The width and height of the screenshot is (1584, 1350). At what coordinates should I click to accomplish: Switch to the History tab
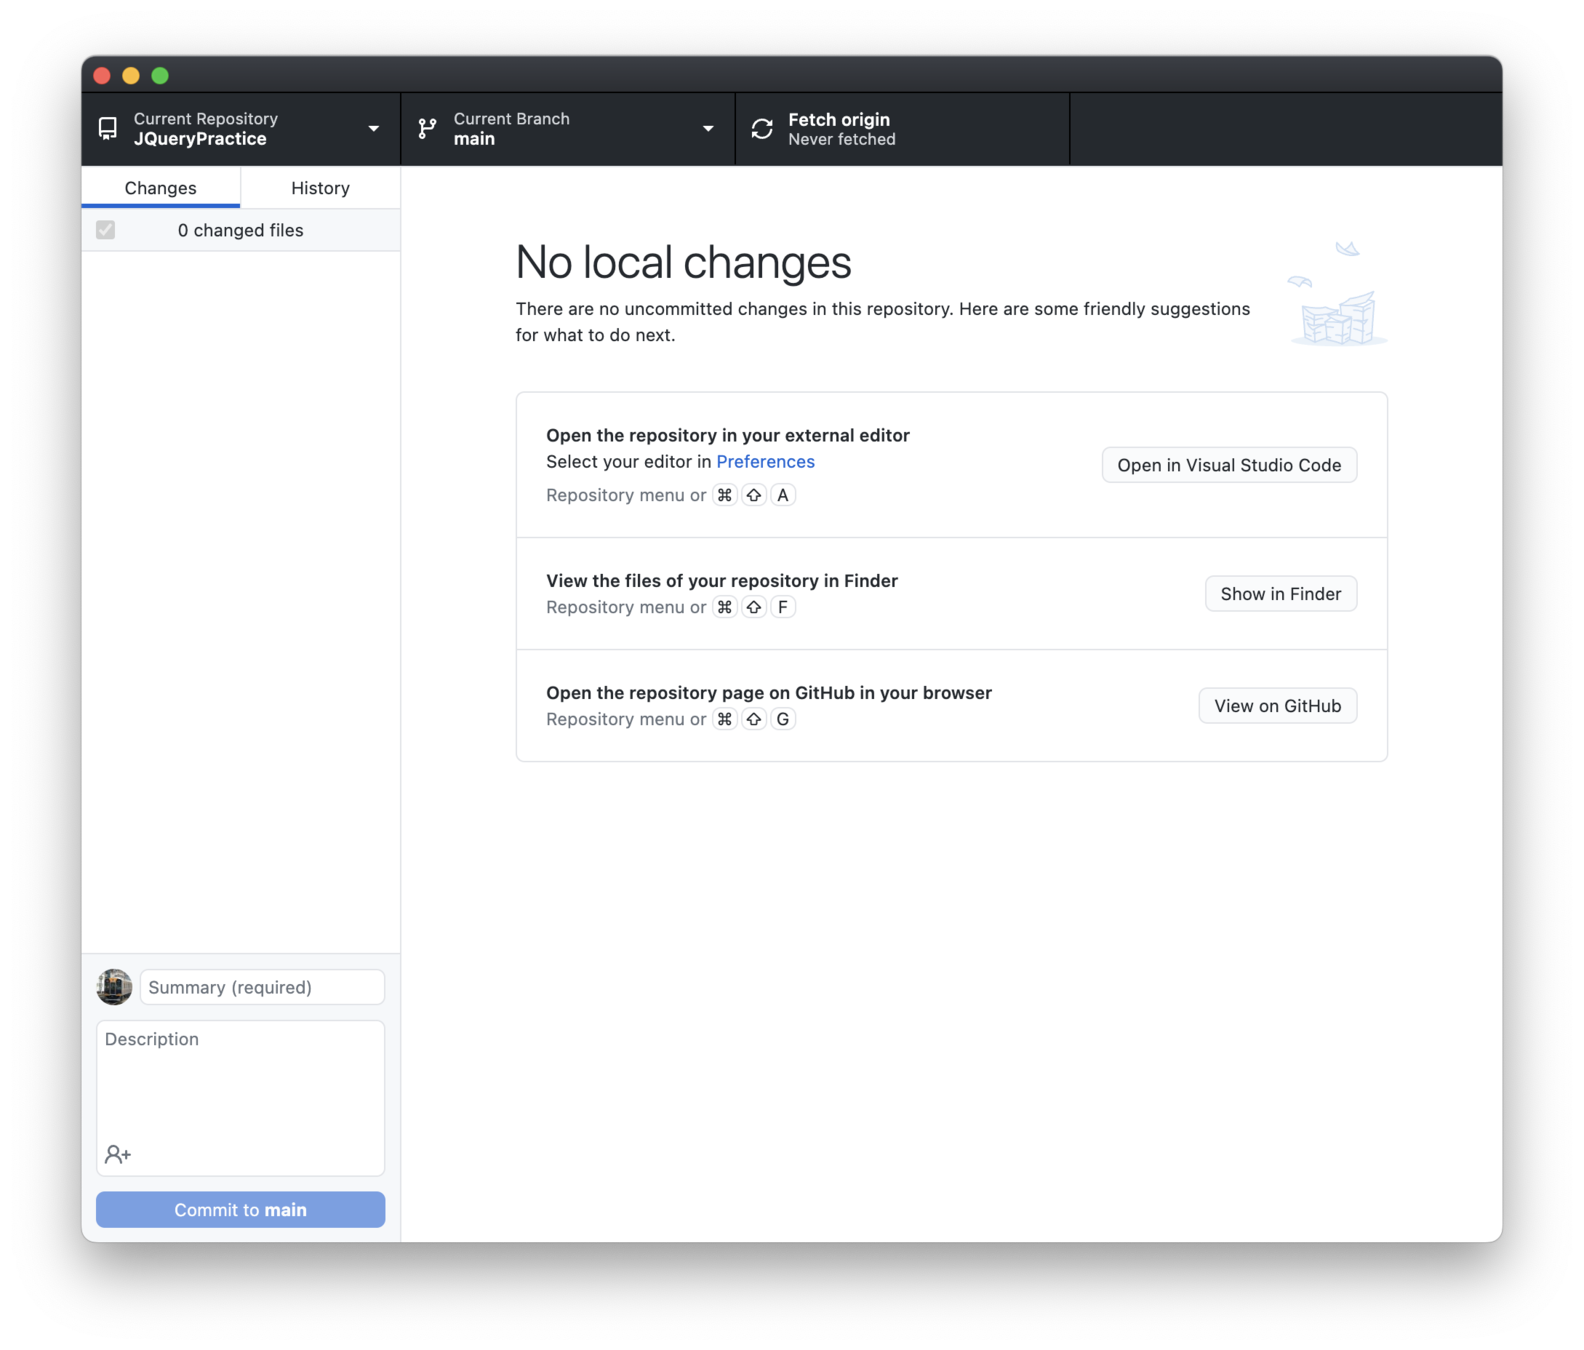(320, 188)
